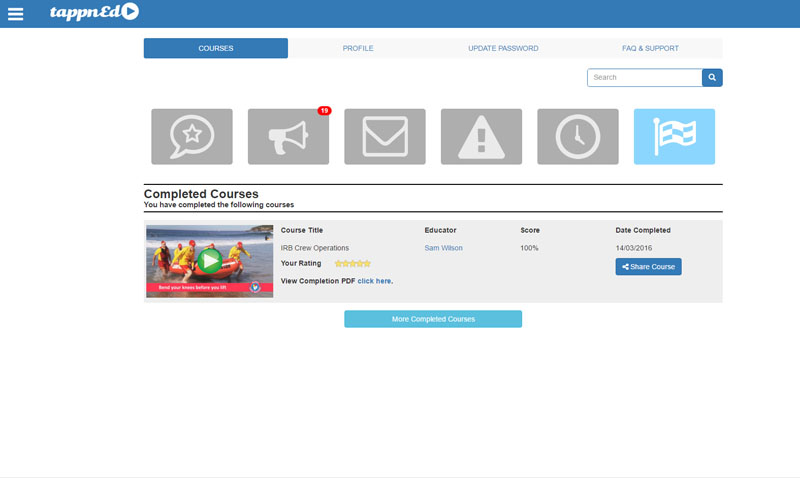Image resolution: width=800 pixels, height=478 pixels.
Task: Open the Update Password tab
Action: 503,48
